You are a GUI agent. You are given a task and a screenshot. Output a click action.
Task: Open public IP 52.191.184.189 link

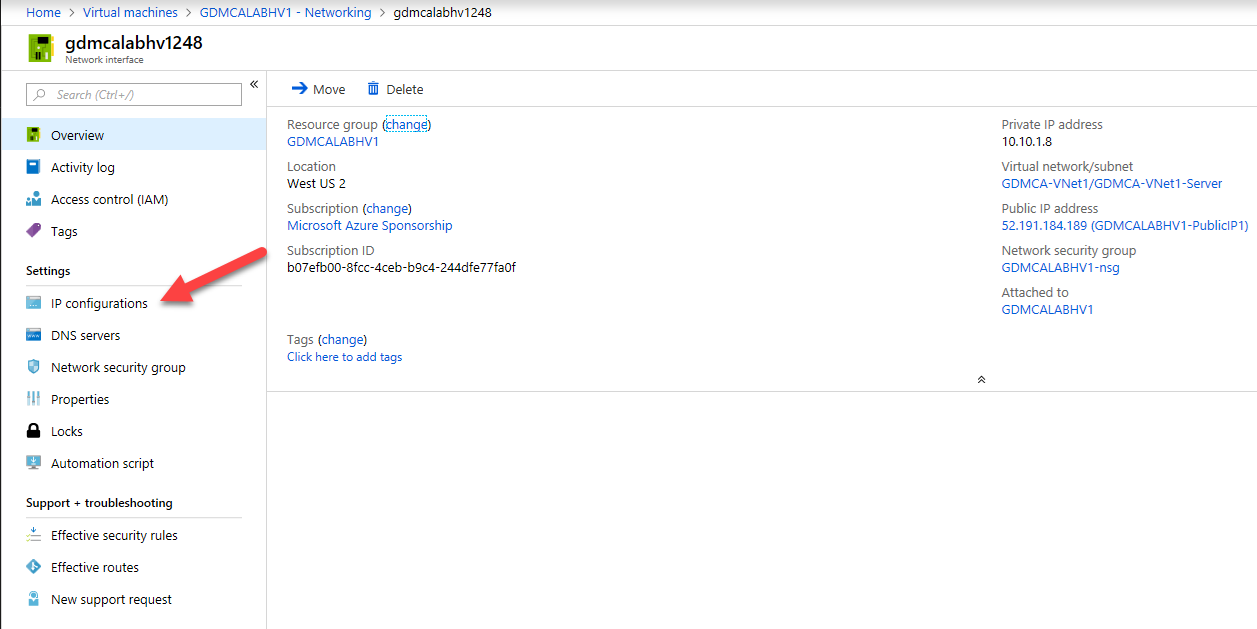pyautogui.click(x=1125, y=226)
